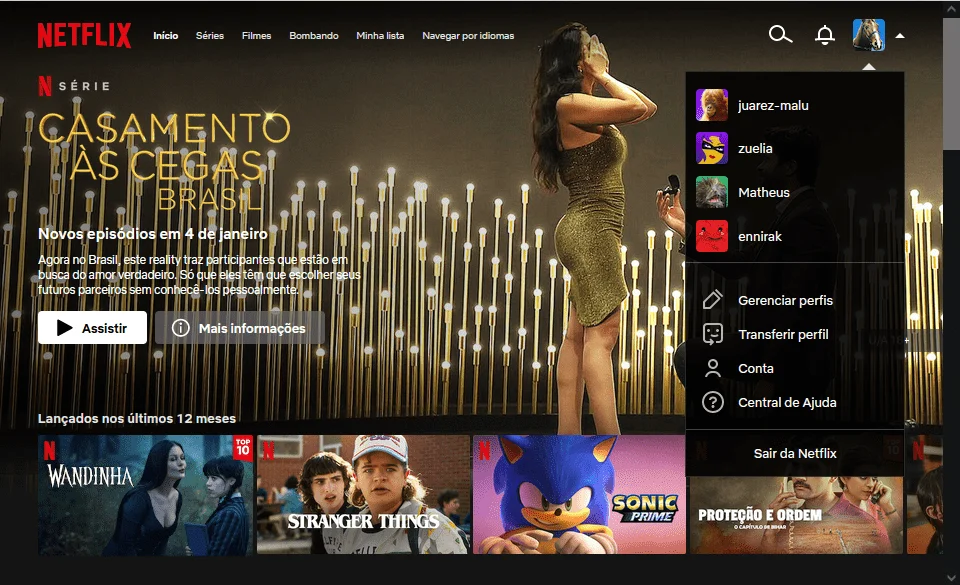This screenshot has height=585, width=960.
Task: Open Transferir perfil
Action: pos(783,334)
